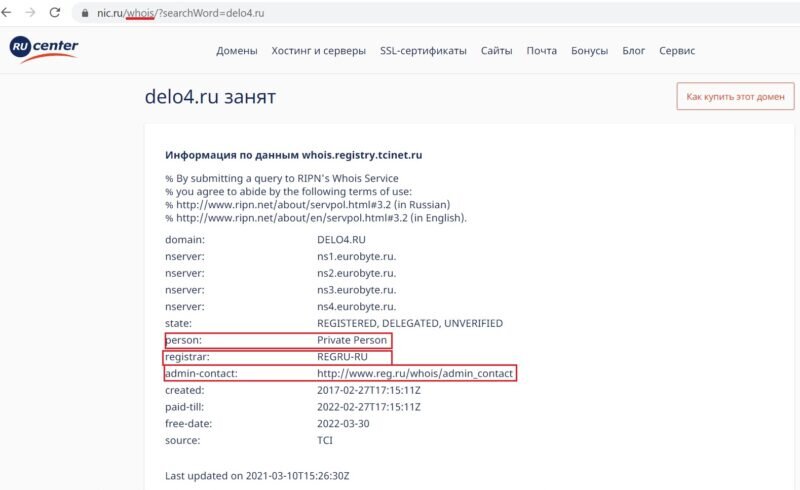Open the Хостинг и серверы menu
Viewport: 800px width, 490px height.
click(318, 51)
